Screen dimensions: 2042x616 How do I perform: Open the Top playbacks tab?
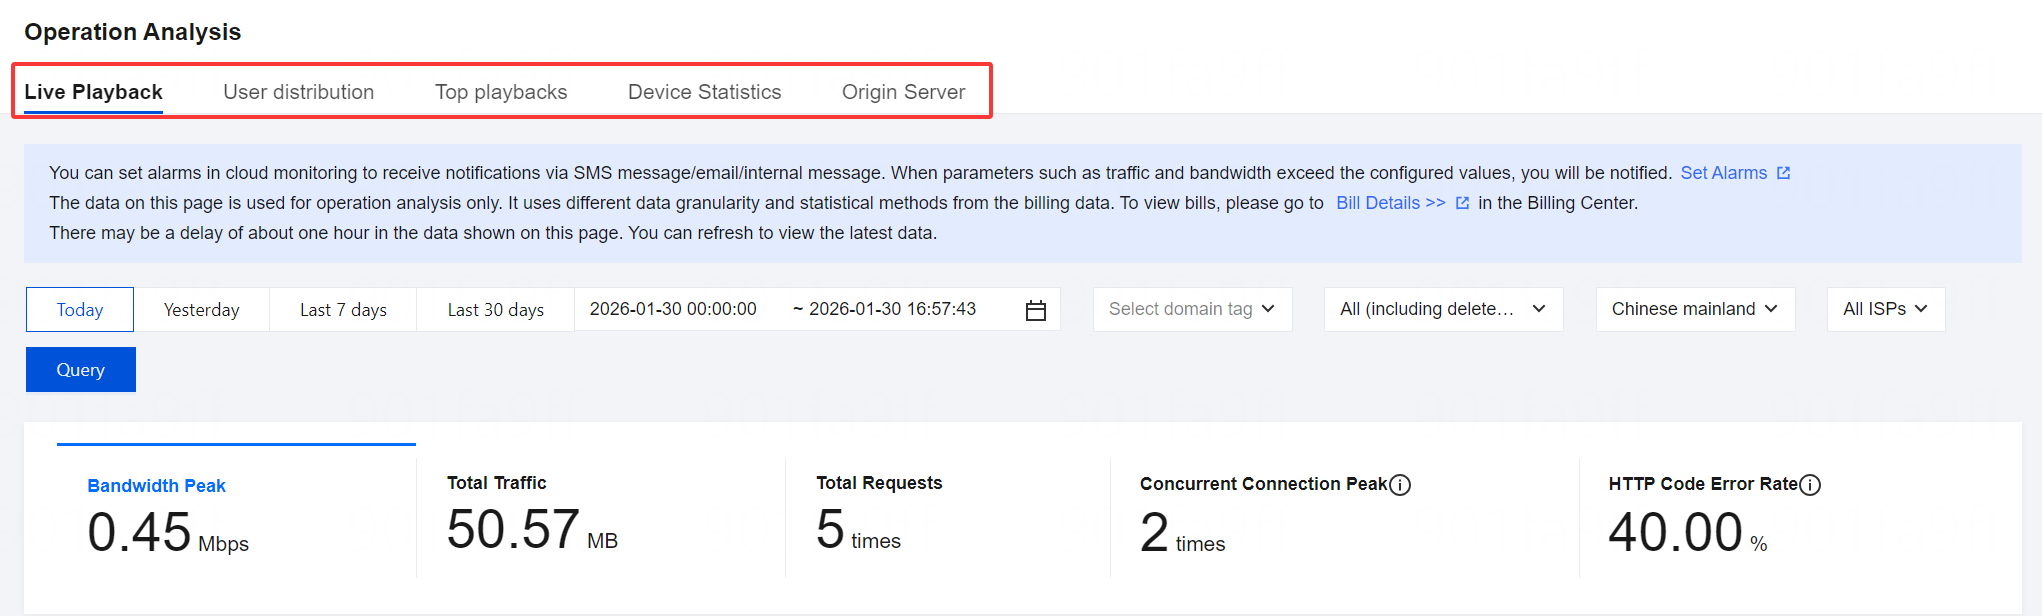pos(501,92)
